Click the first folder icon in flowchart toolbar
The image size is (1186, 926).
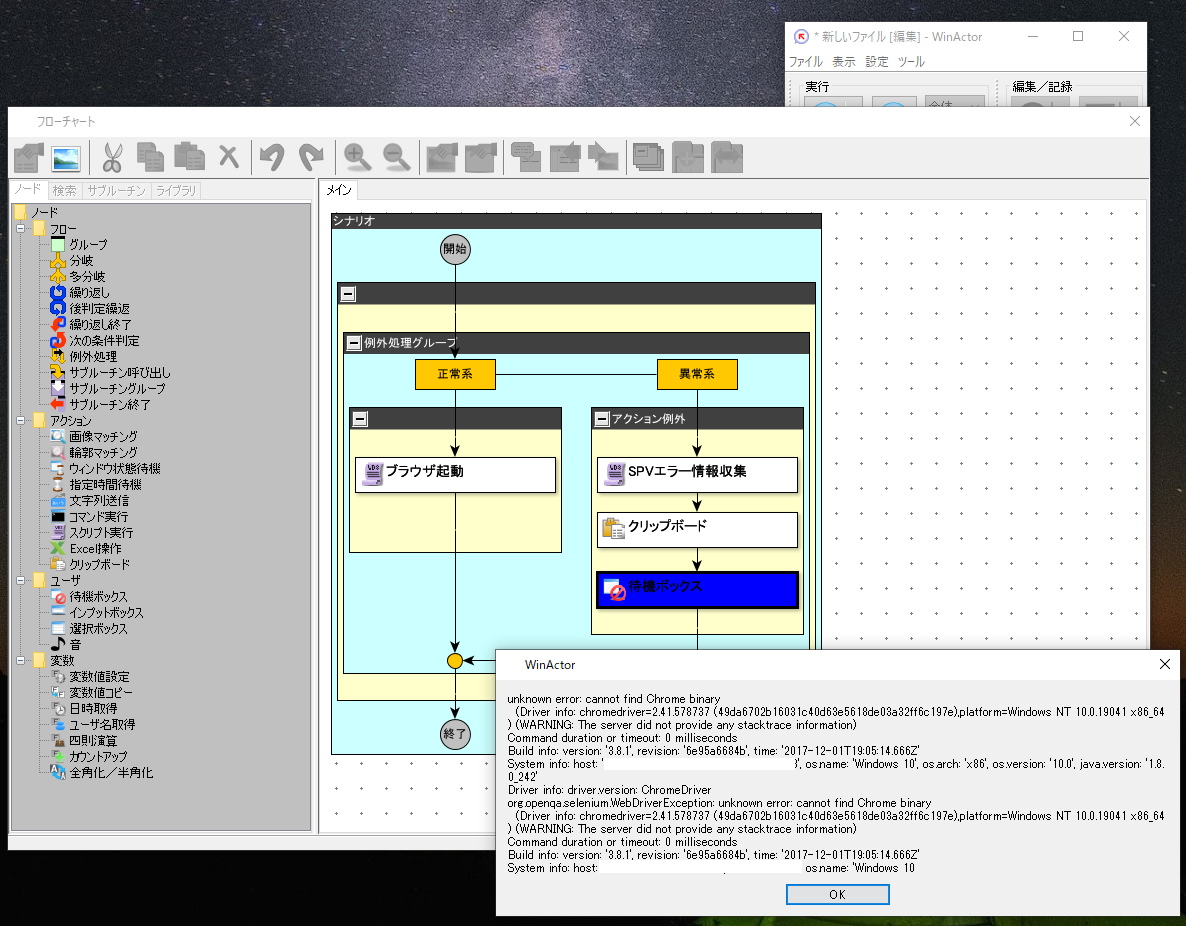pos(29,158)
